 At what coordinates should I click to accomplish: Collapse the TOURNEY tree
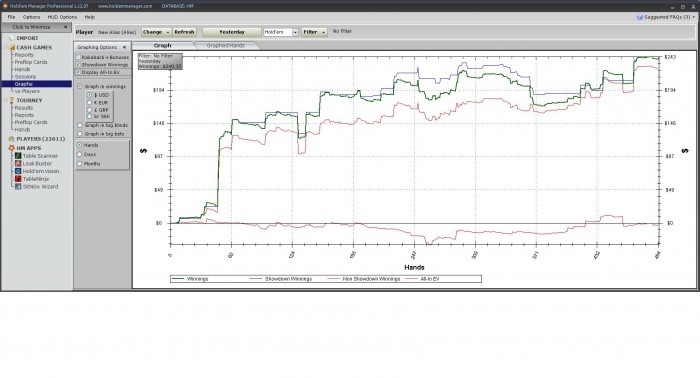[x=5, y=100]
